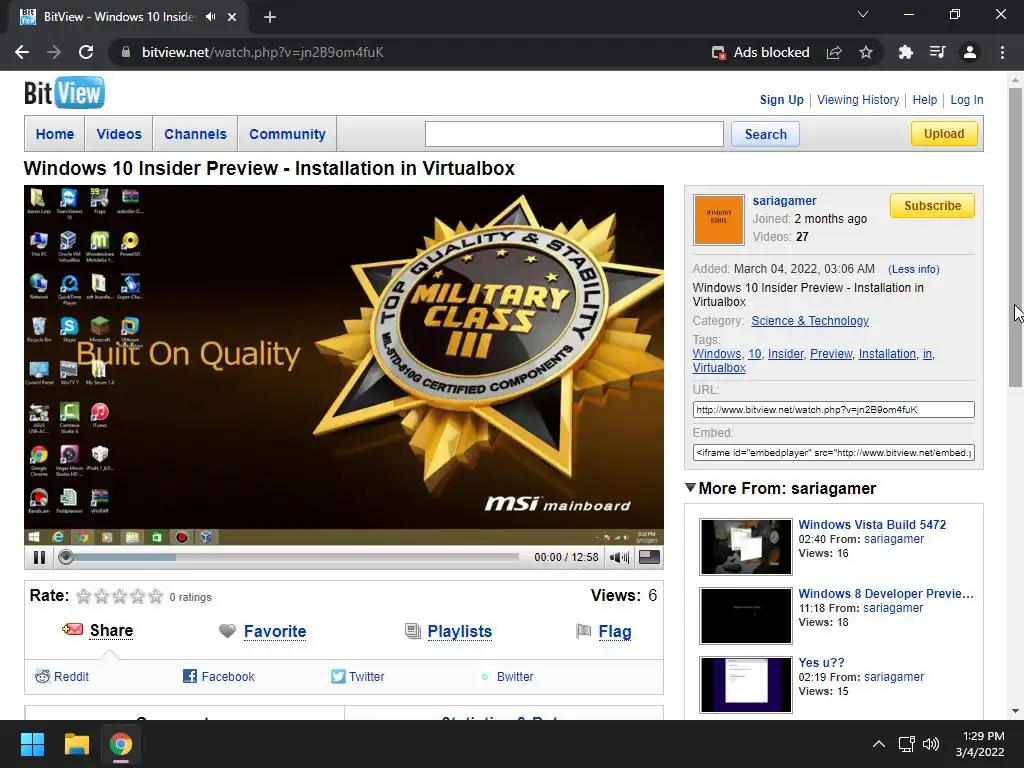Open the taskbar volume icon
The image size is (1024, 768).
click(931, 744)
